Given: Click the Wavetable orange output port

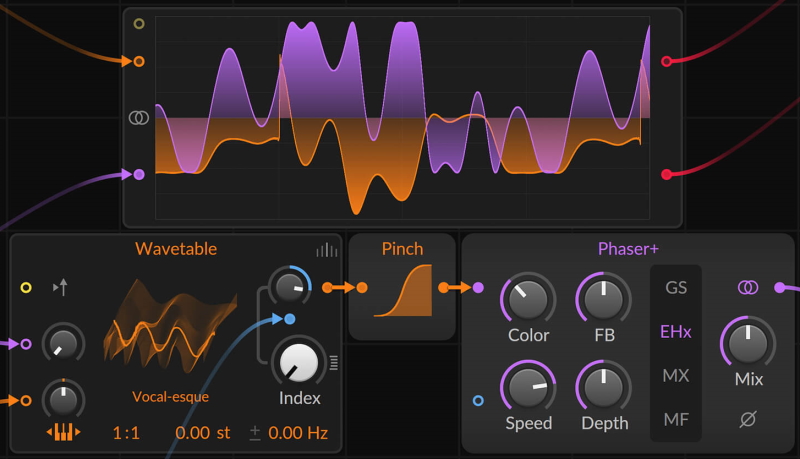Looking at the screenshot, I should point(327,288).
